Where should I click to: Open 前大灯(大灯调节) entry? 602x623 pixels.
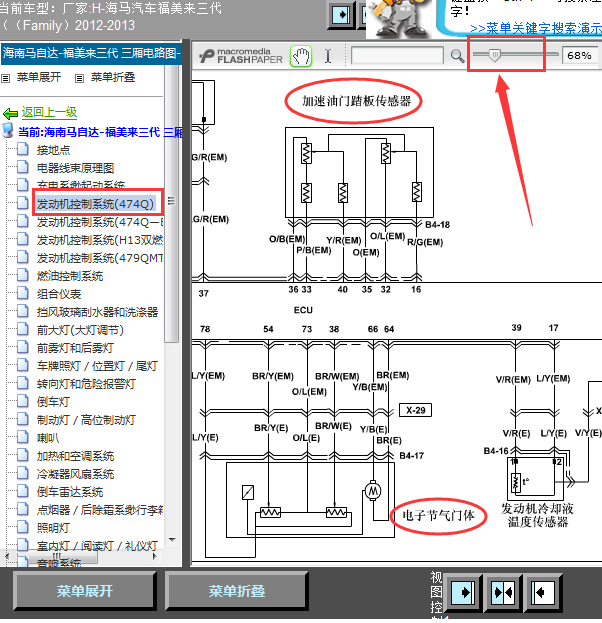(80, 330)
